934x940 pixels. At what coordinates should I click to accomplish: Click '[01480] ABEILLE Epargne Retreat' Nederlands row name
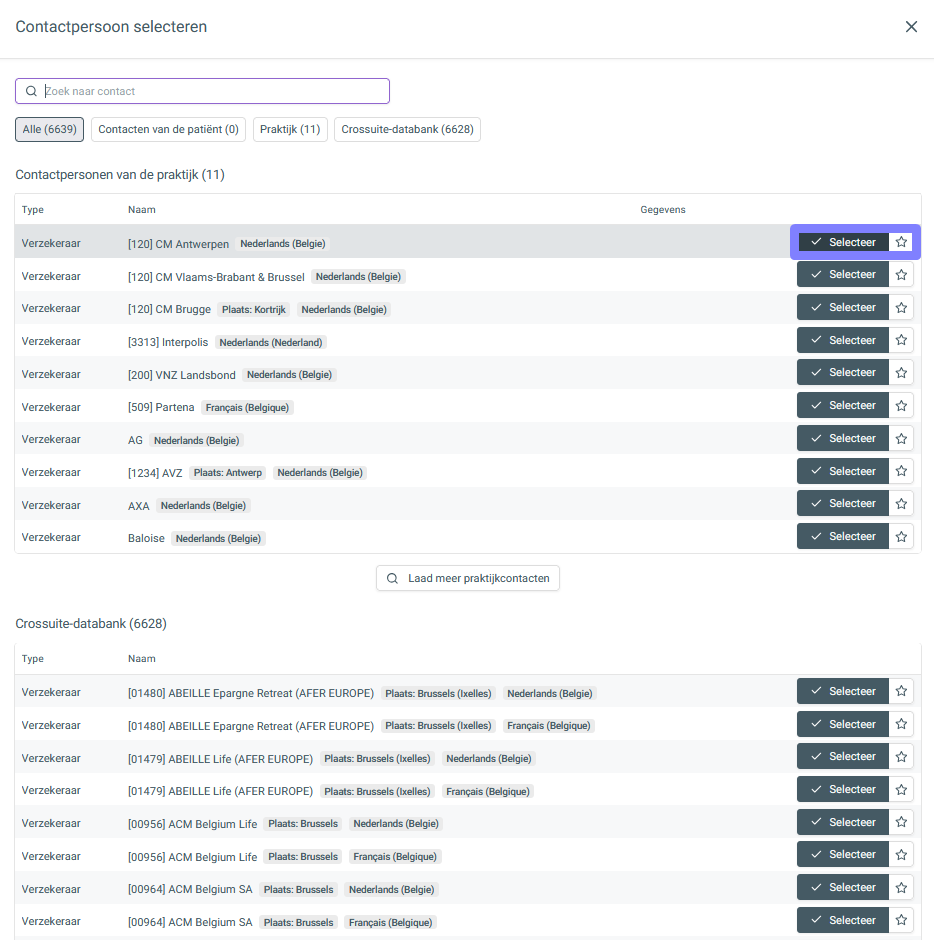(251, 694)
